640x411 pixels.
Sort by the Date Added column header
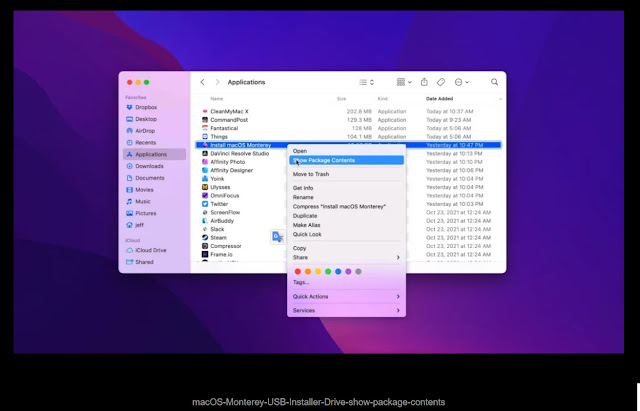(x=440, y=99)
